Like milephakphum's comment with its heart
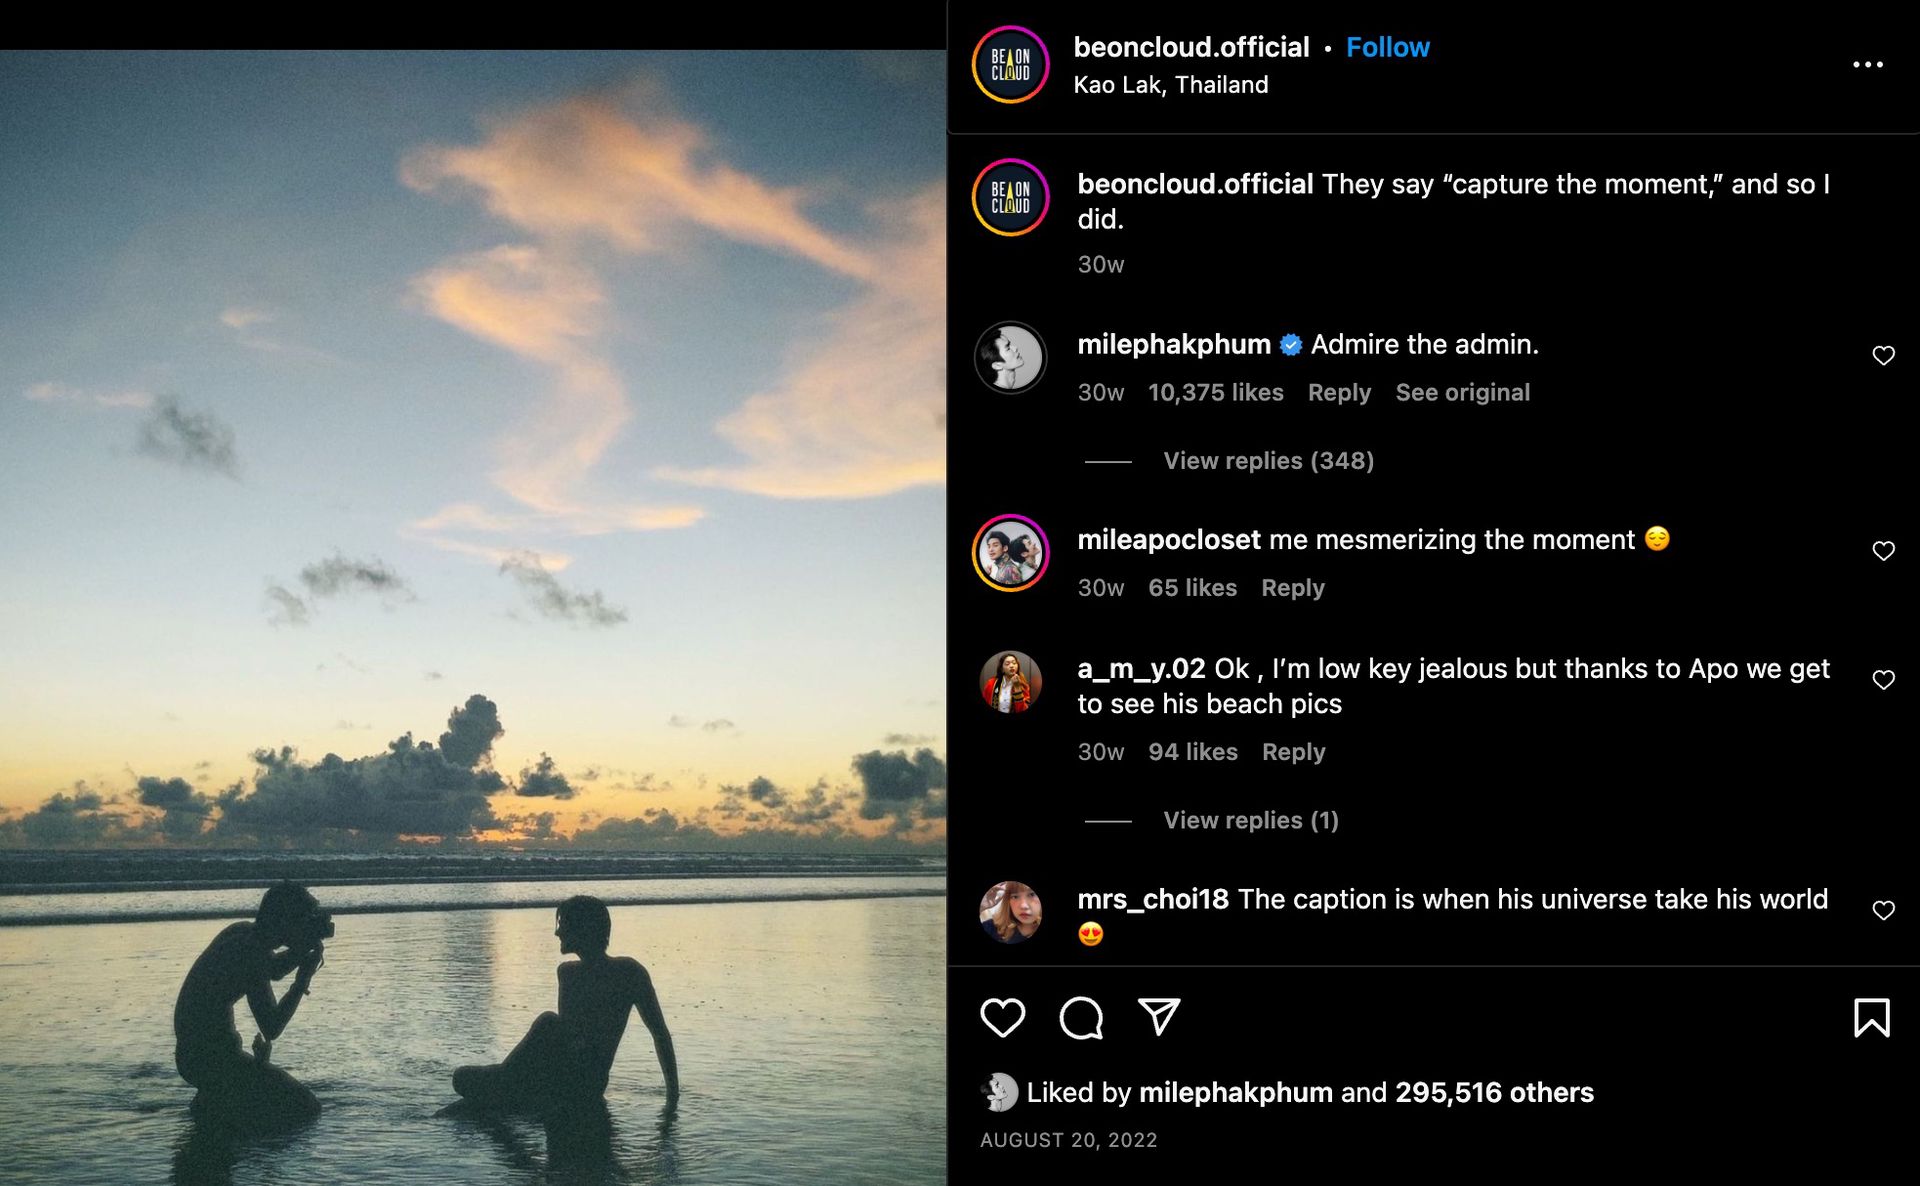The width and height of the screenshot is (1920, 1186). coord(1883,356)
